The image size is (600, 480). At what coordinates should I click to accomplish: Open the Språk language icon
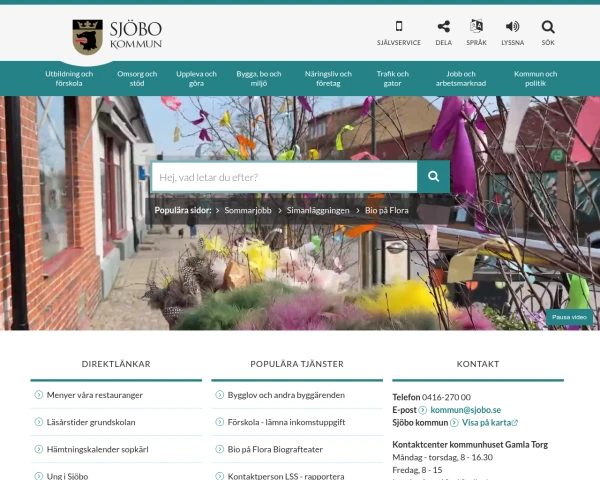476,27
